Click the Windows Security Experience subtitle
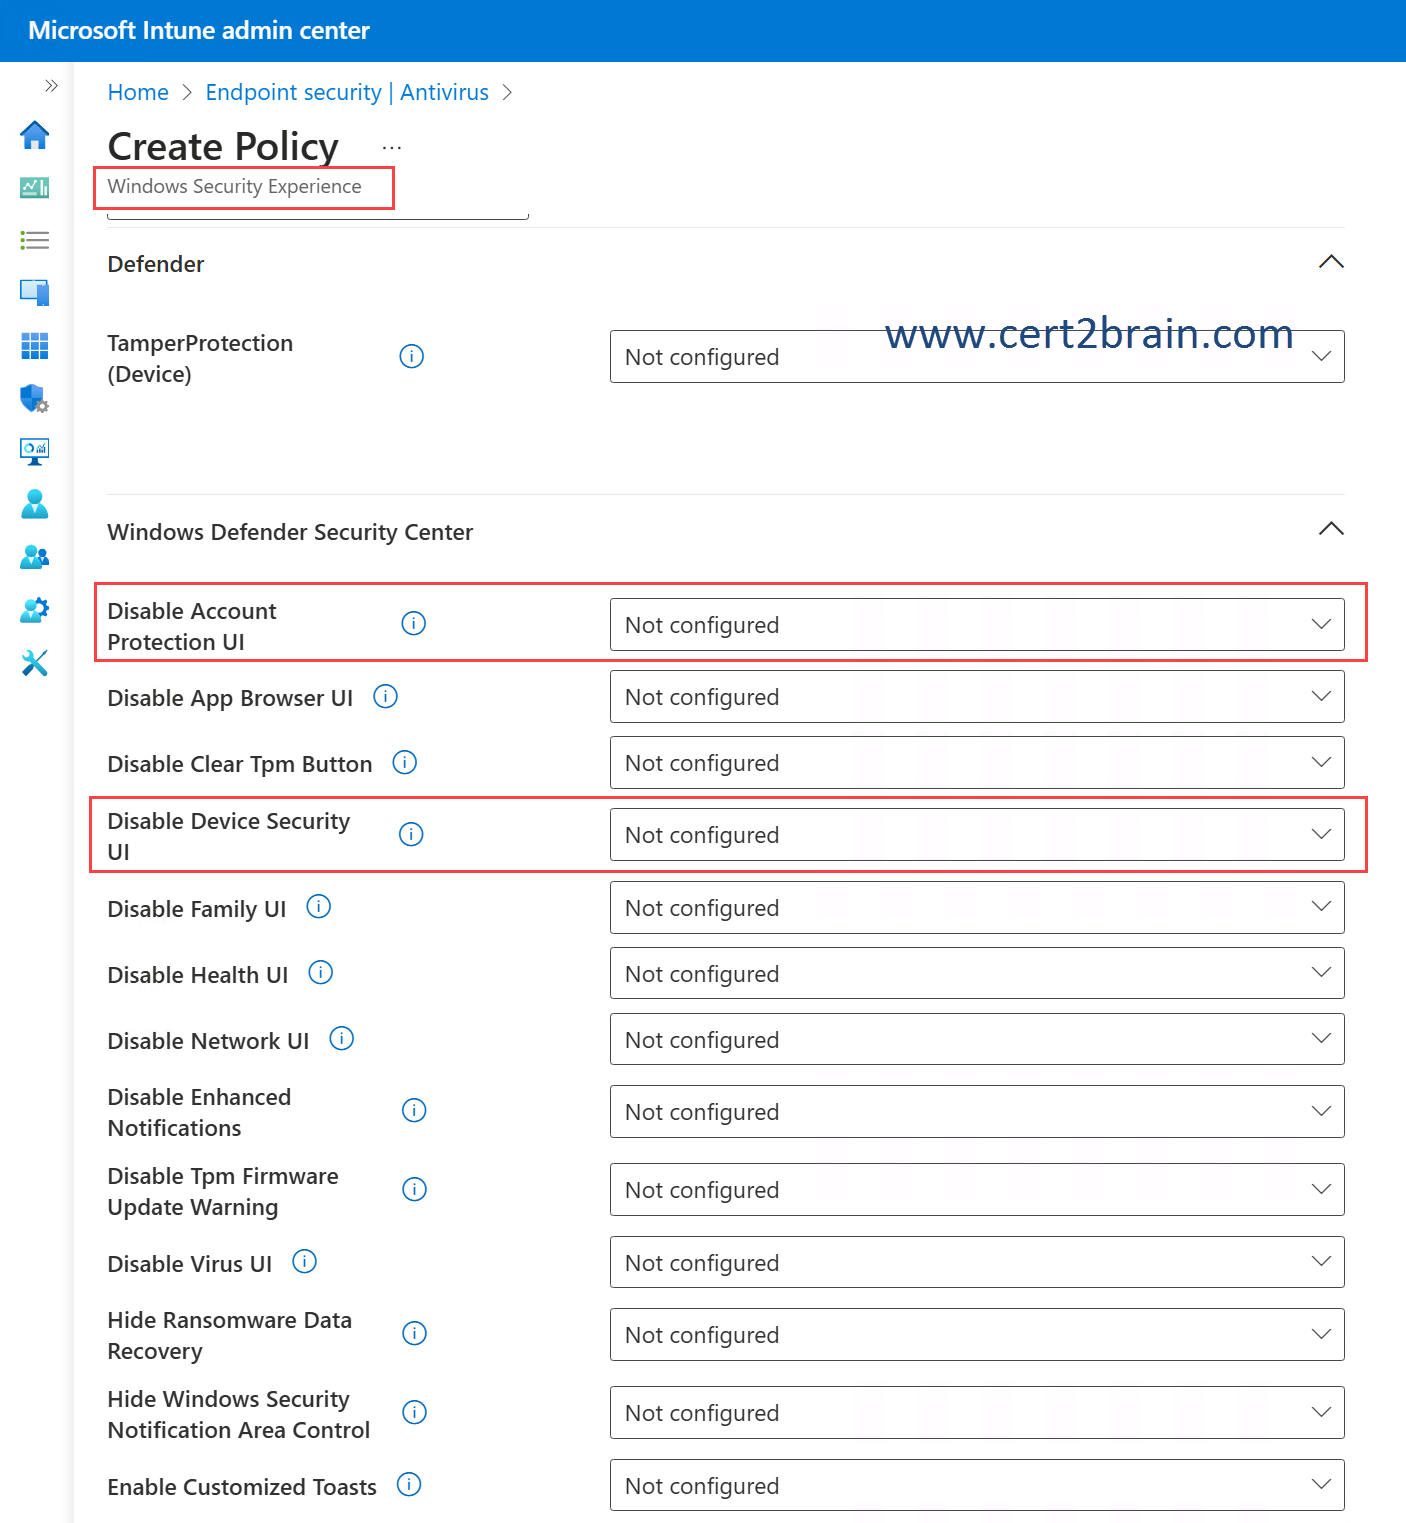The height and width of the screenshot is (1523, 1406). click(x=234, y=186)
